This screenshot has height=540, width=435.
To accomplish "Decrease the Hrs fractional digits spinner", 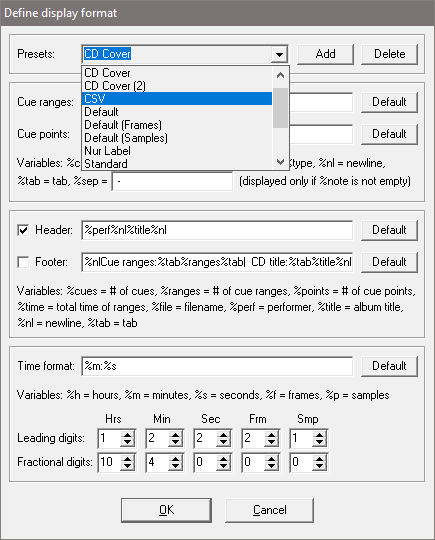I will pyautogui.click(x=127, y=466).
